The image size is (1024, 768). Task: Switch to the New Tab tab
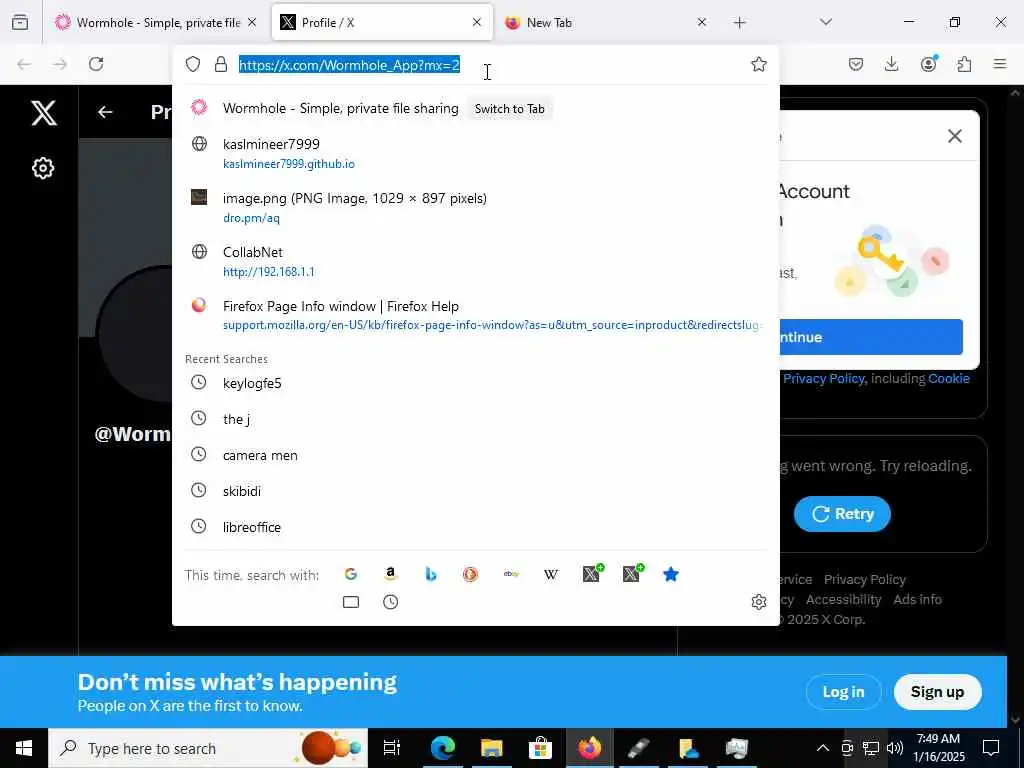(x=606, y=22)
